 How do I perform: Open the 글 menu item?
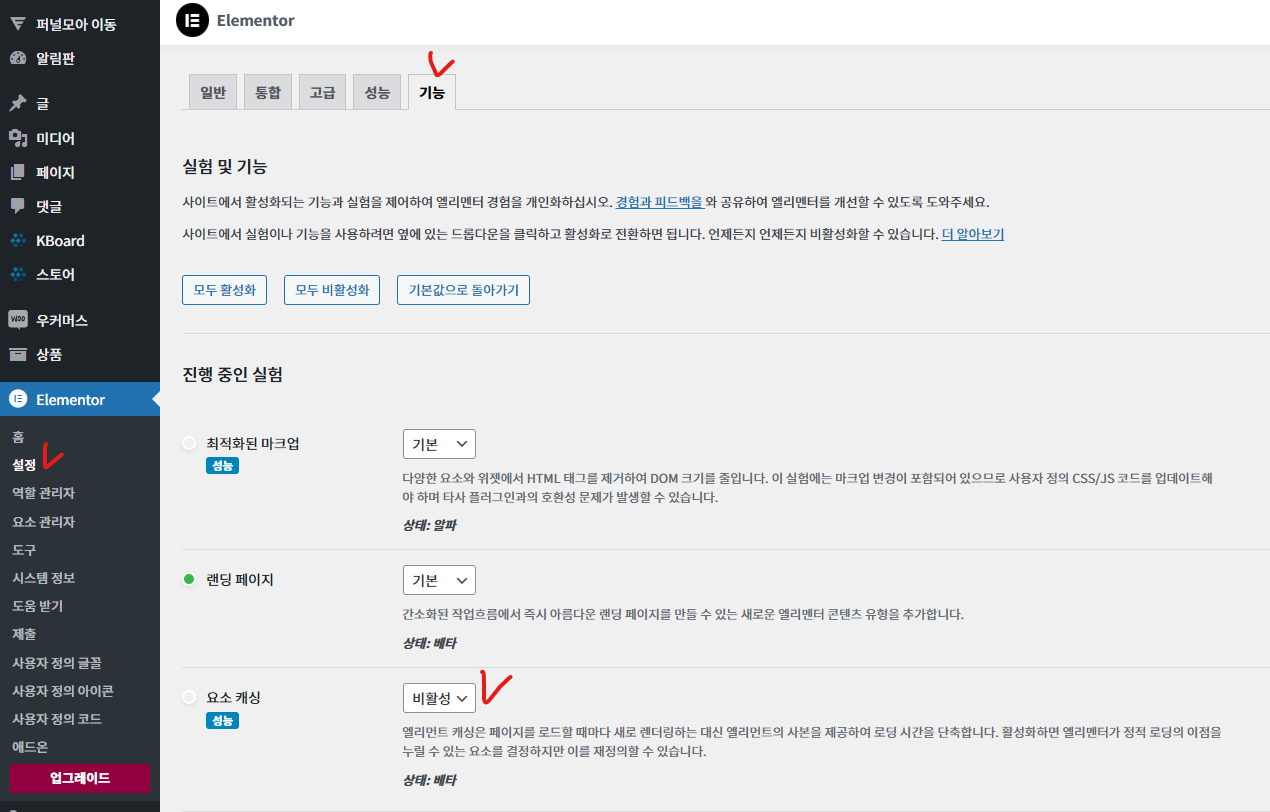(80, 103)
